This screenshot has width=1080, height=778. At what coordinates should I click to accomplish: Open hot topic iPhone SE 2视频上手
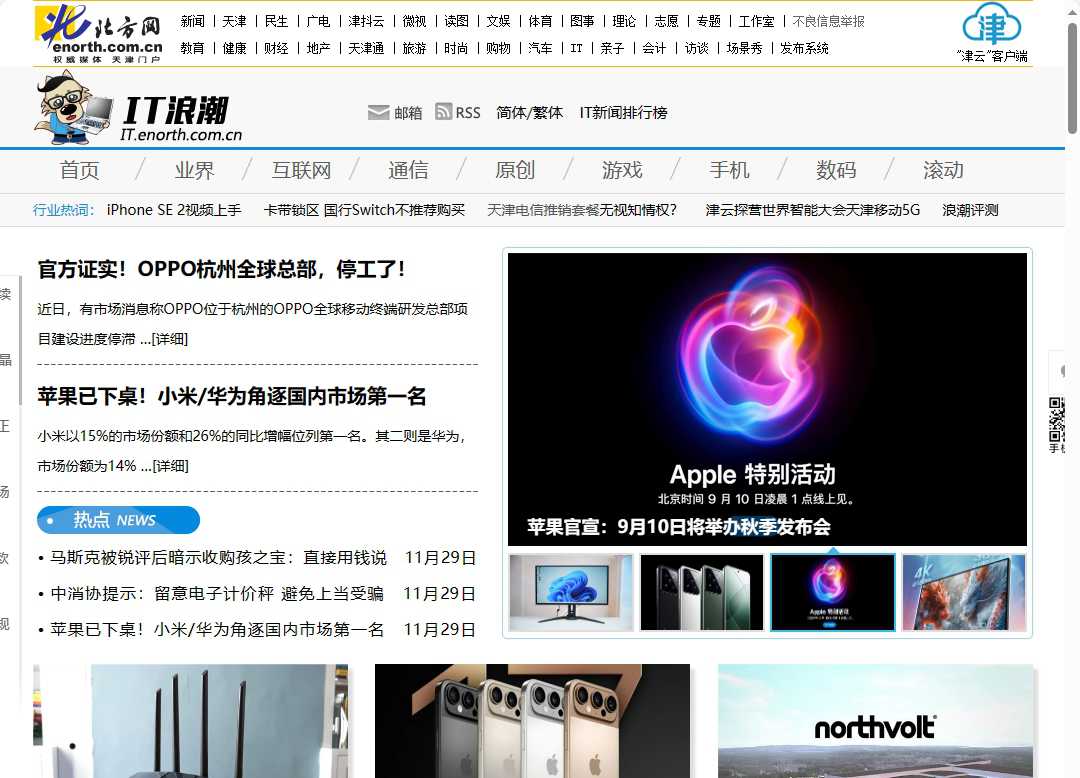tap(174, 210)
